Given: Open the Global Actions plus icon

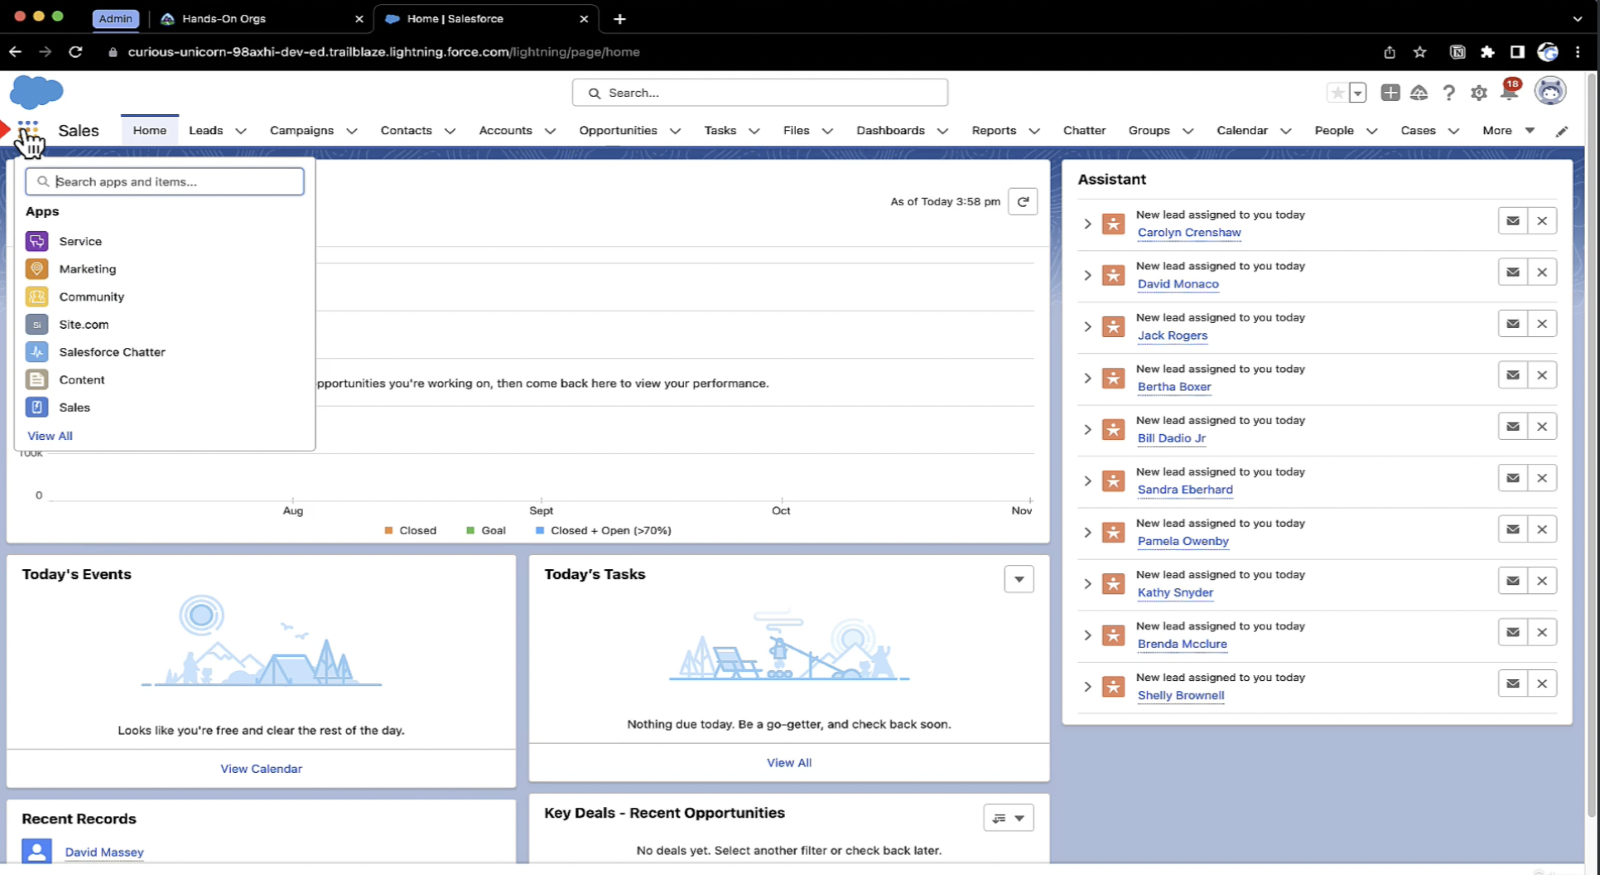Looking at the screenshot, I should point(1390,93).
